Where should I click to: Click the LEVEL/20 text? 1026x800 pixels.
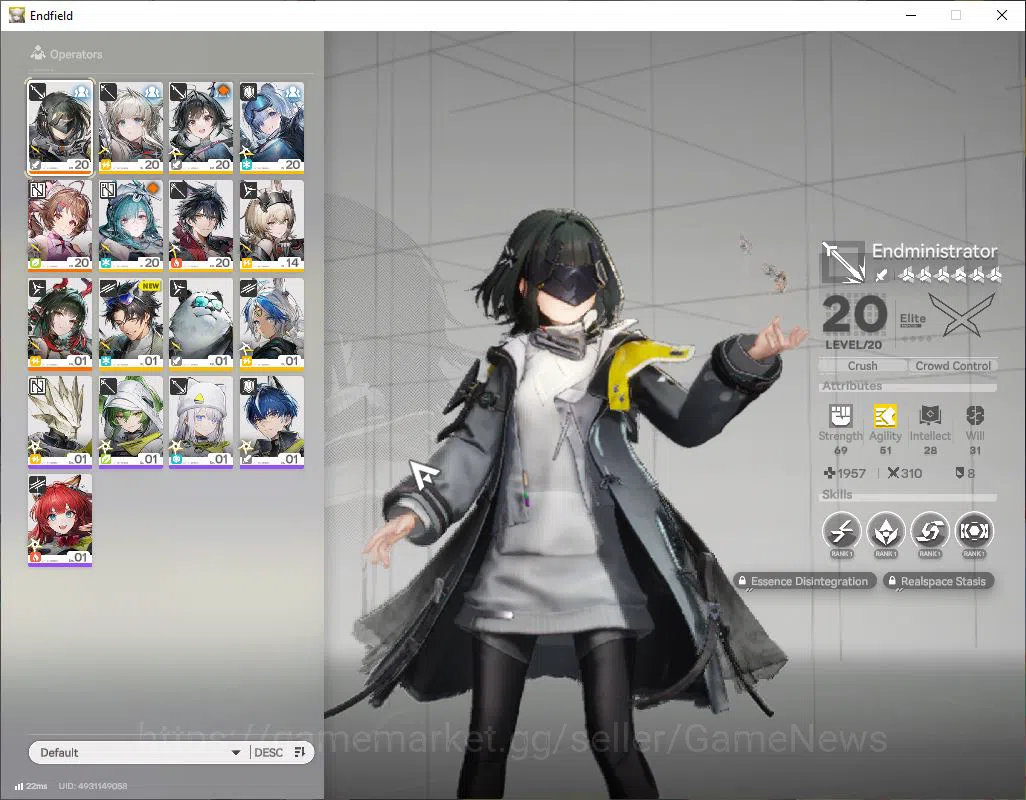tap(853, 345)
